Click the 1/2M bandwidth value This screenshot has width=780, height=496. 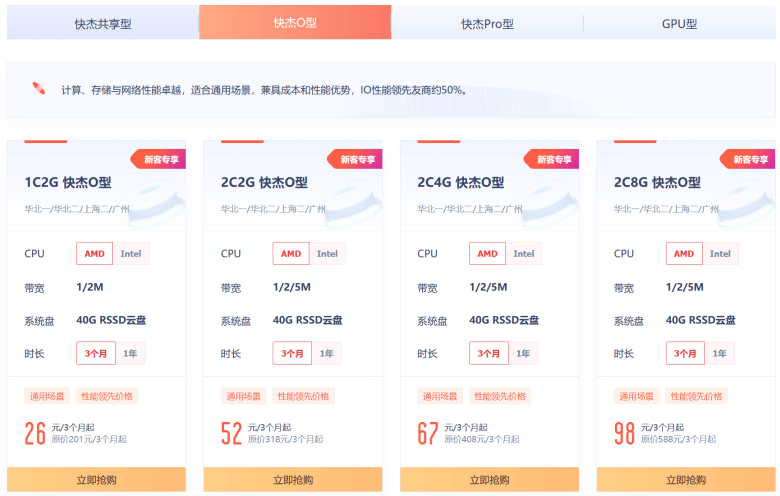point(90,287)
